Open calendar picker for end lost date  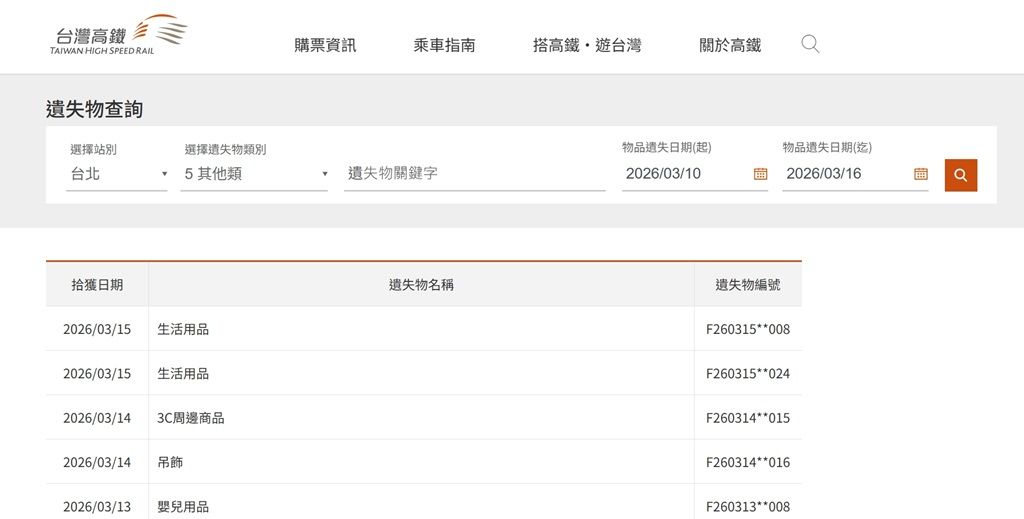(x=921, y=174)
